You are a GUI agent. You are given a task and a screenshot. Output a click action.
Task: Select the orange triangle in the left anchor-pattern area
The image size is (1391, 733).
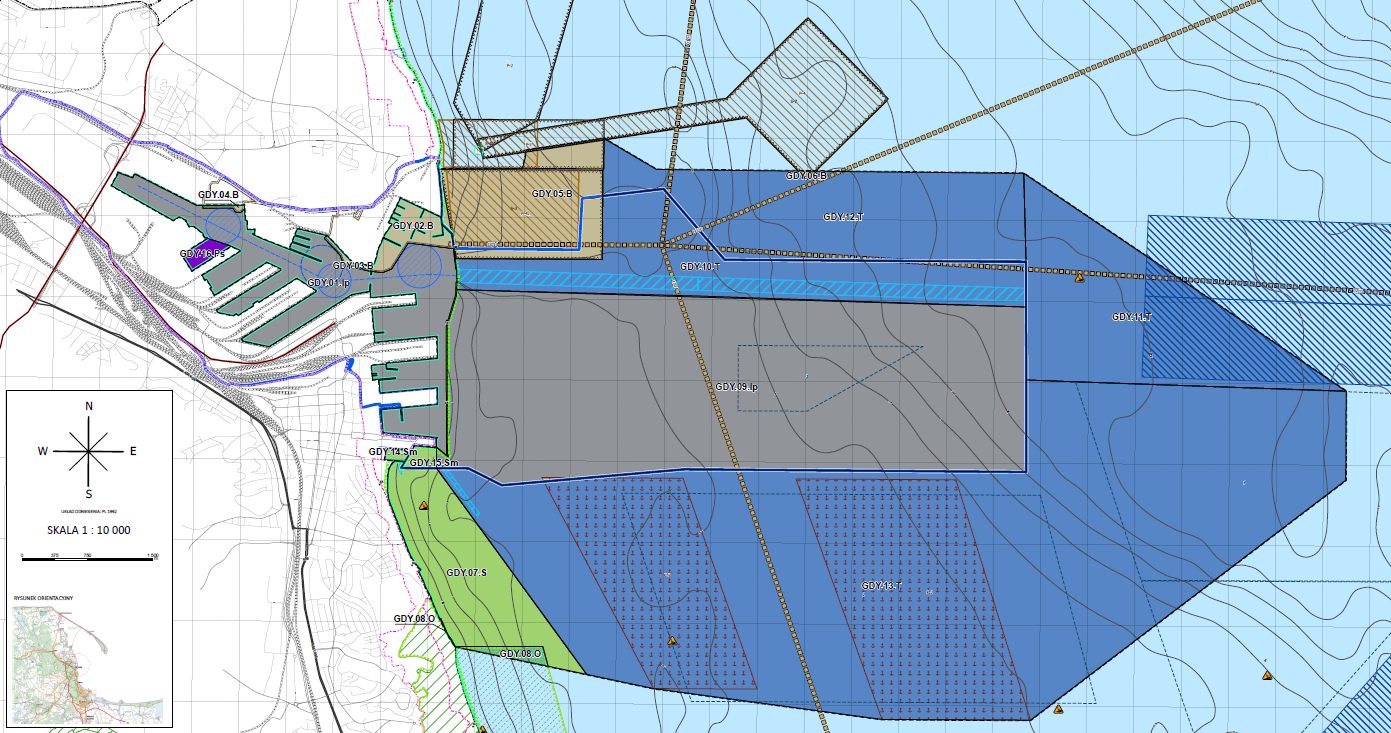click(x=672, y=641)
